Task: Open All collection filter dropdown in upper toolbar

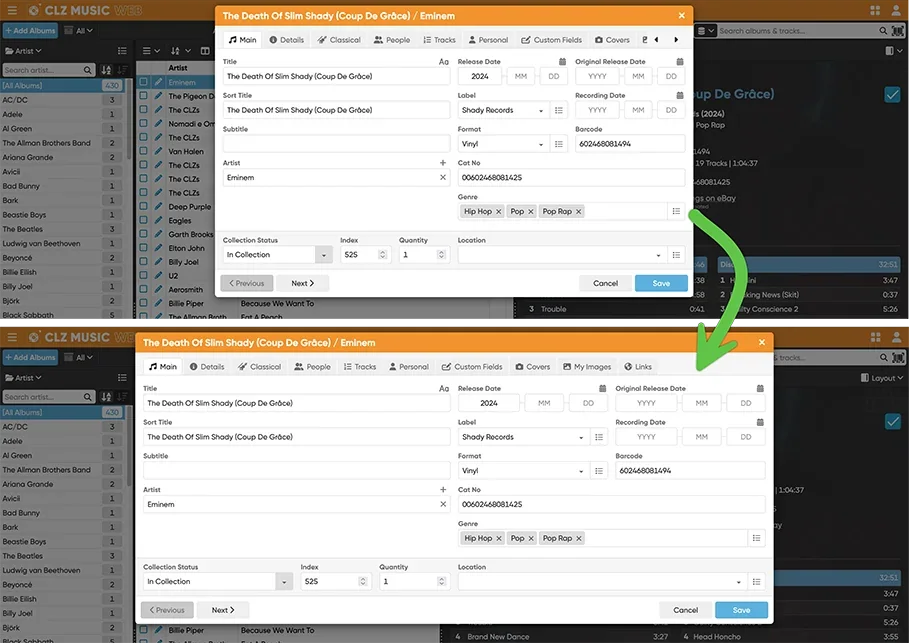Action: pyautogui.click(x=79, y=31)
